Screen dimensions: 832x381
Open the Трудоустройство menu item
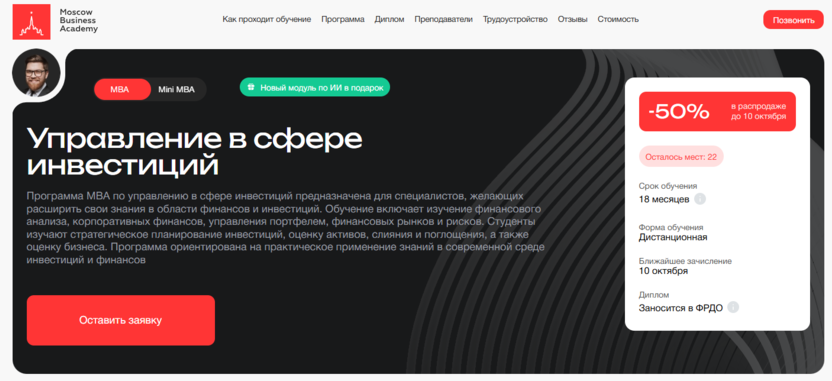point(515,19)
